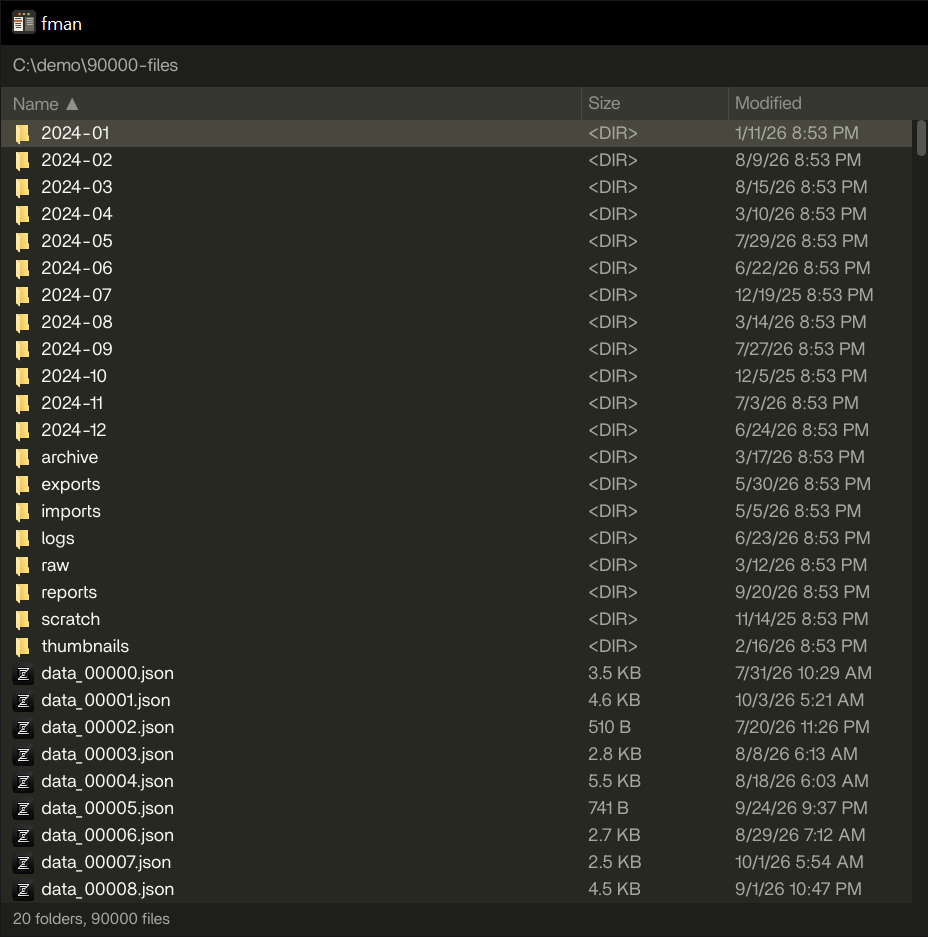
Task: Click the raw folder icon
Action: tap(22, 565)
